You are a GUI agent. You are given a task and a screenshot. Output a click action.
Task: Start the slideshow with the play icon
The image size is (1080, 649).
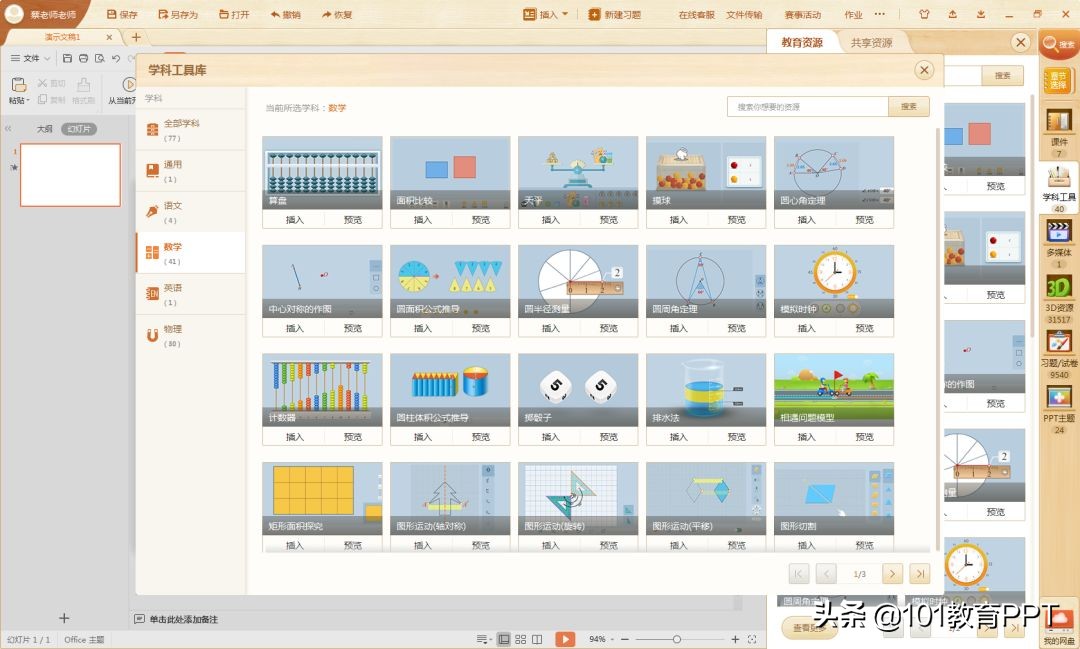click(x=564, y=637)
